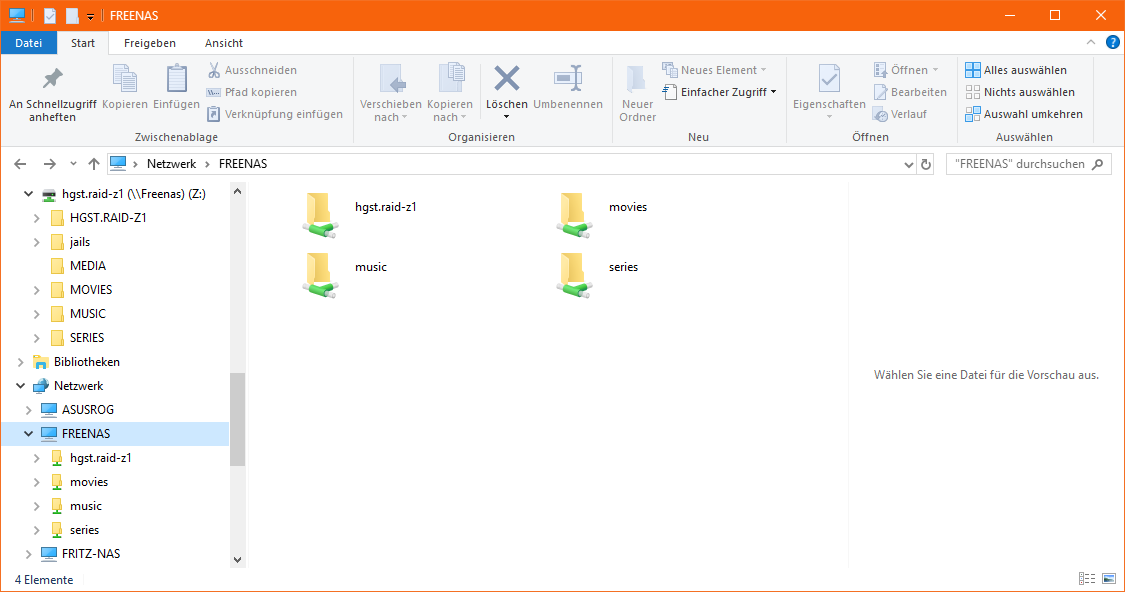Open the series network share
The image size is (1125, 592).
[x=597, y=275]
